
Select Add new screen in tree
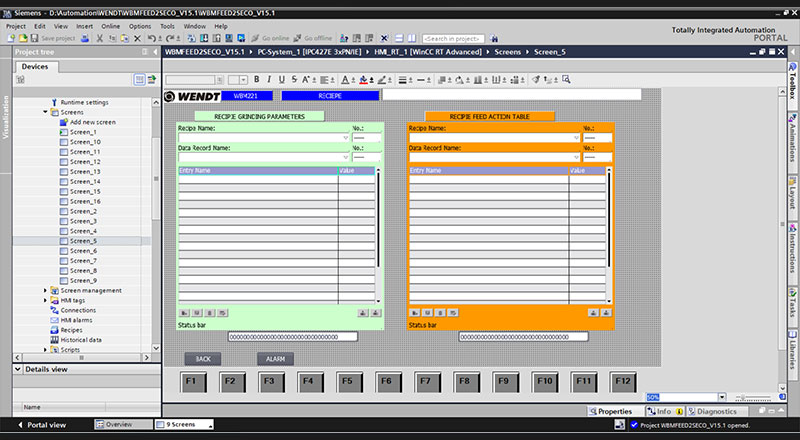pyautogui.click(x=92, y=122)
